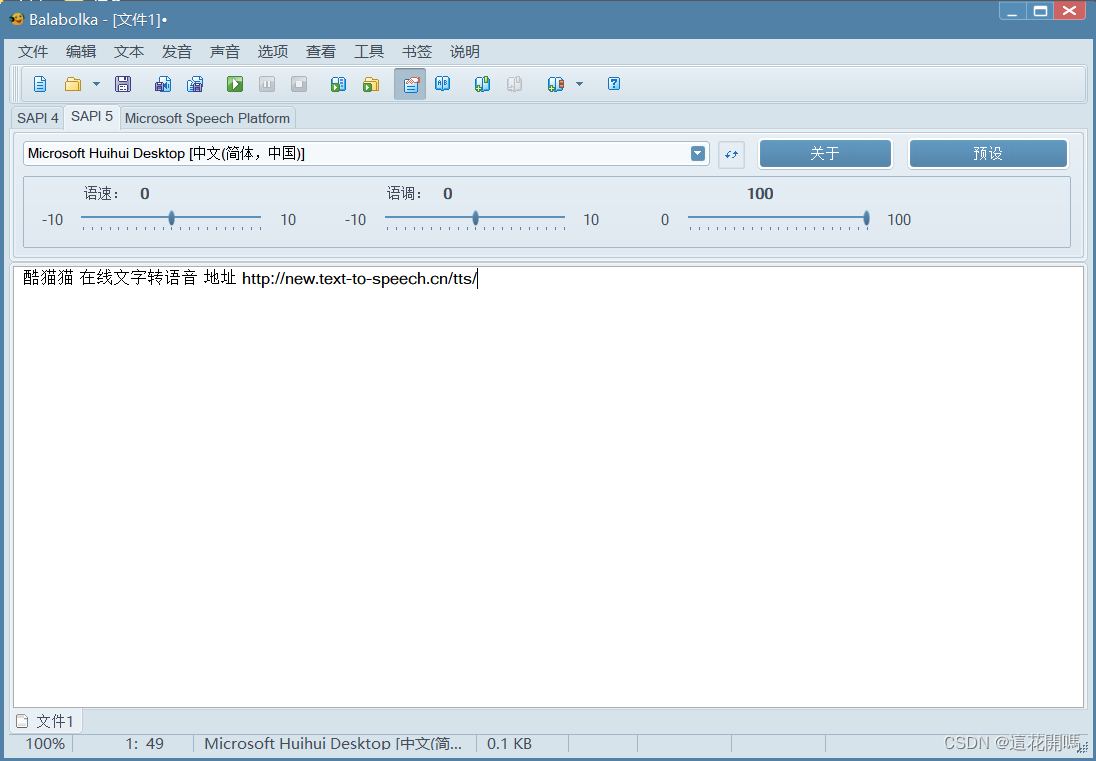Click the 预设 button
This screenshot has width=1096, height=761.
click(988, 154)
